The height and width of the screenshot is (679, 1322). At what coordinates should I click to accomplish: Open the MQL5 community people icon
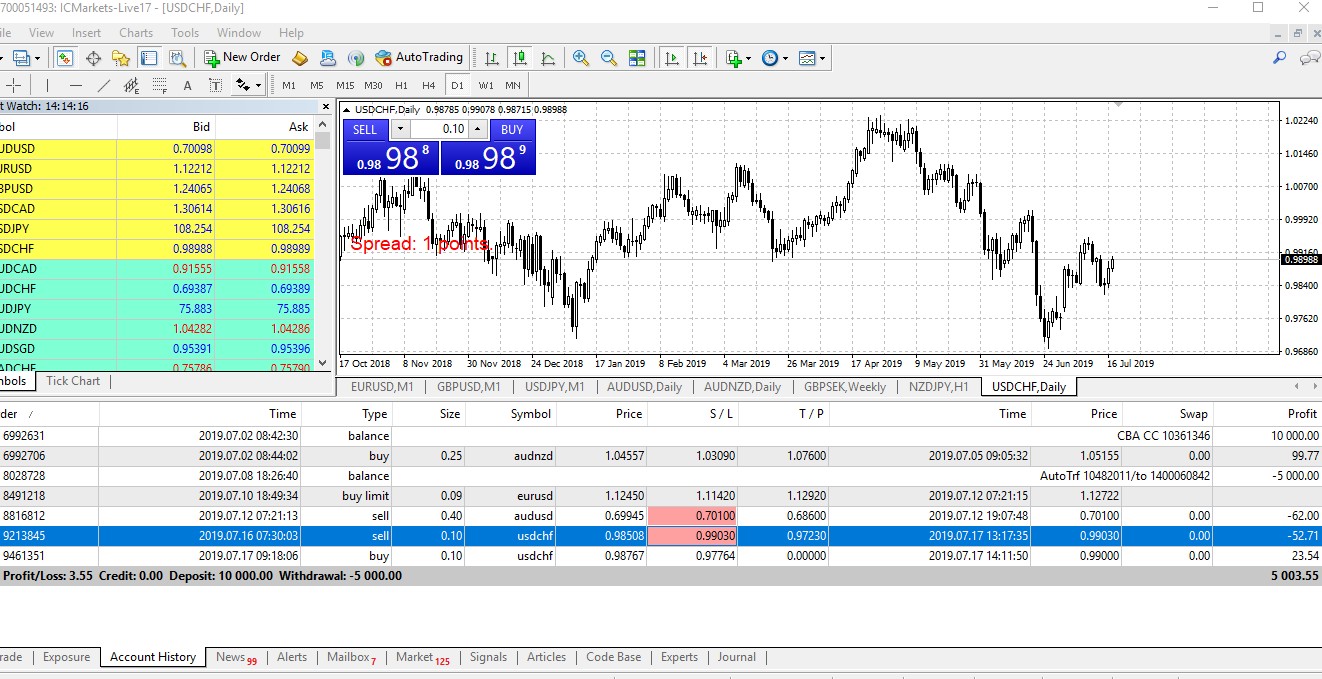327,58
